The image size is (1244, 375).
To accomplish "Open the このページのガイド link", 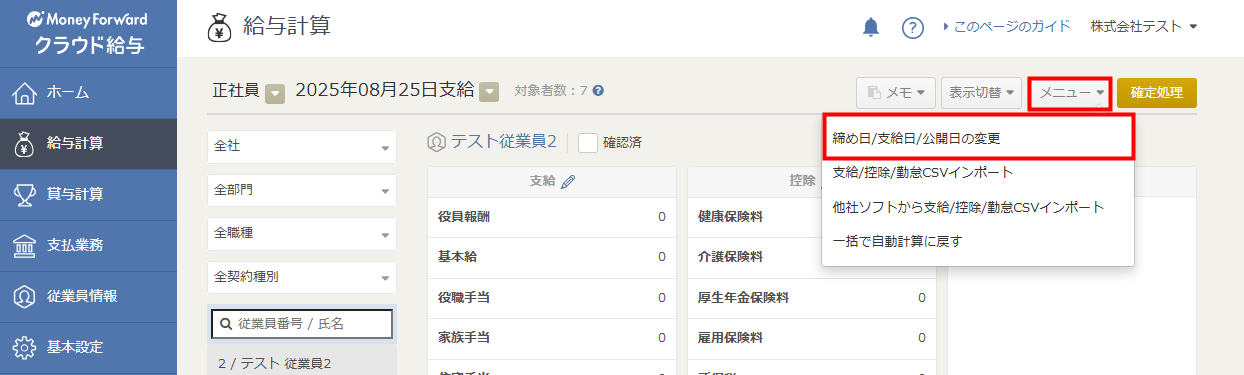I will coord(1006,26).
